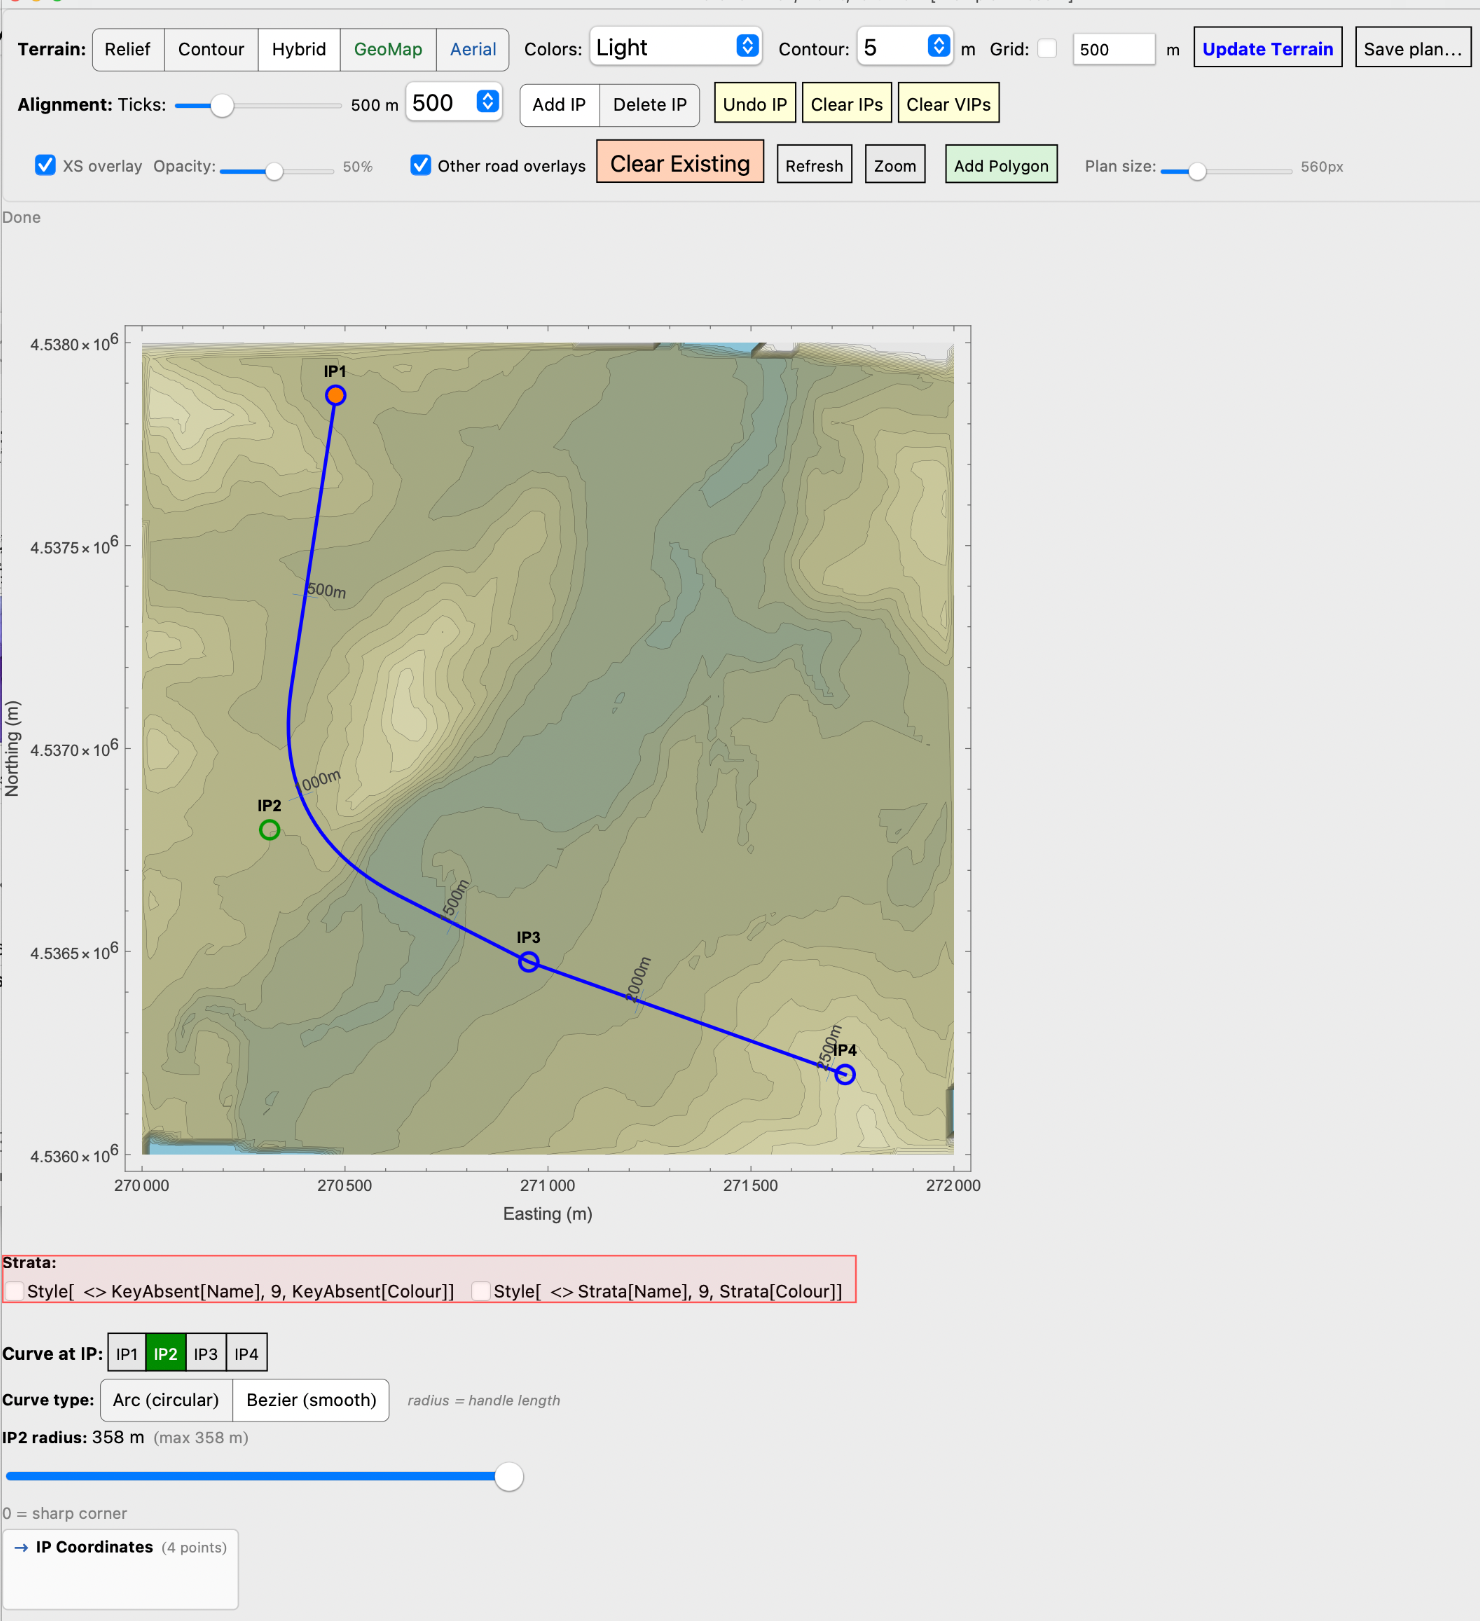
Task: Click the blue IP3 marker on map
Action: (x=529, y=962)
